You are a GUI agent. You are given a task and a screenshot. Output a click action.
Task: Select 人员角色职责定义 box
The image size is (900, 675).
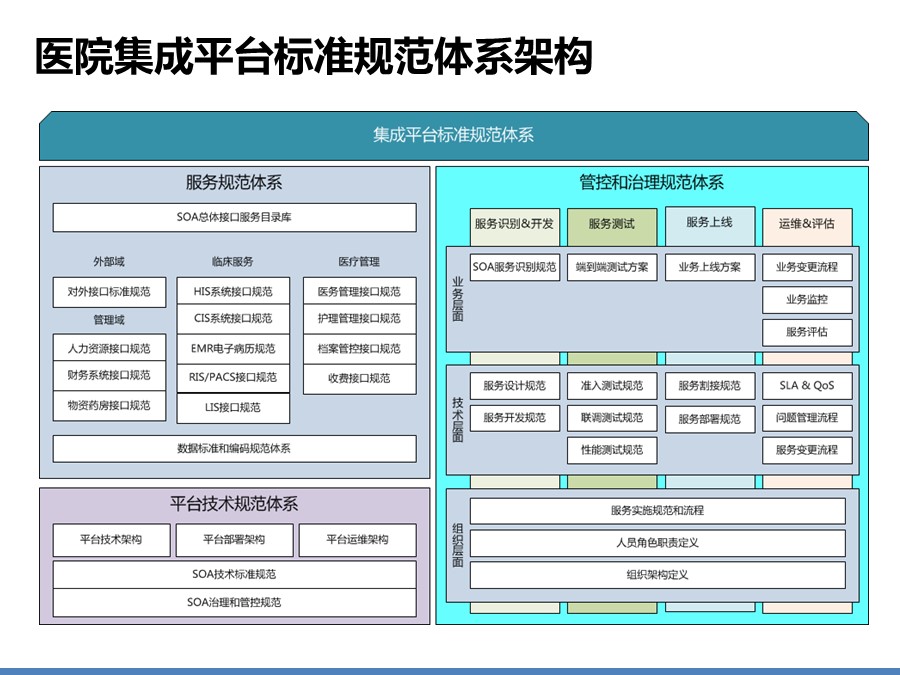coord(658,543)
